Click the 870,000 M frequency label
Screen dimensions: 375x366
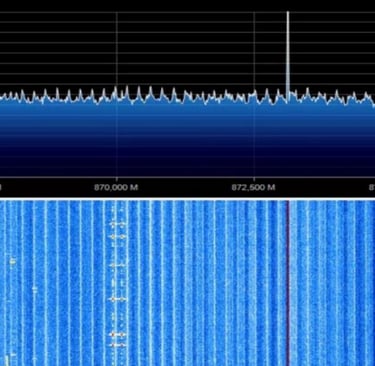(116, 187)
